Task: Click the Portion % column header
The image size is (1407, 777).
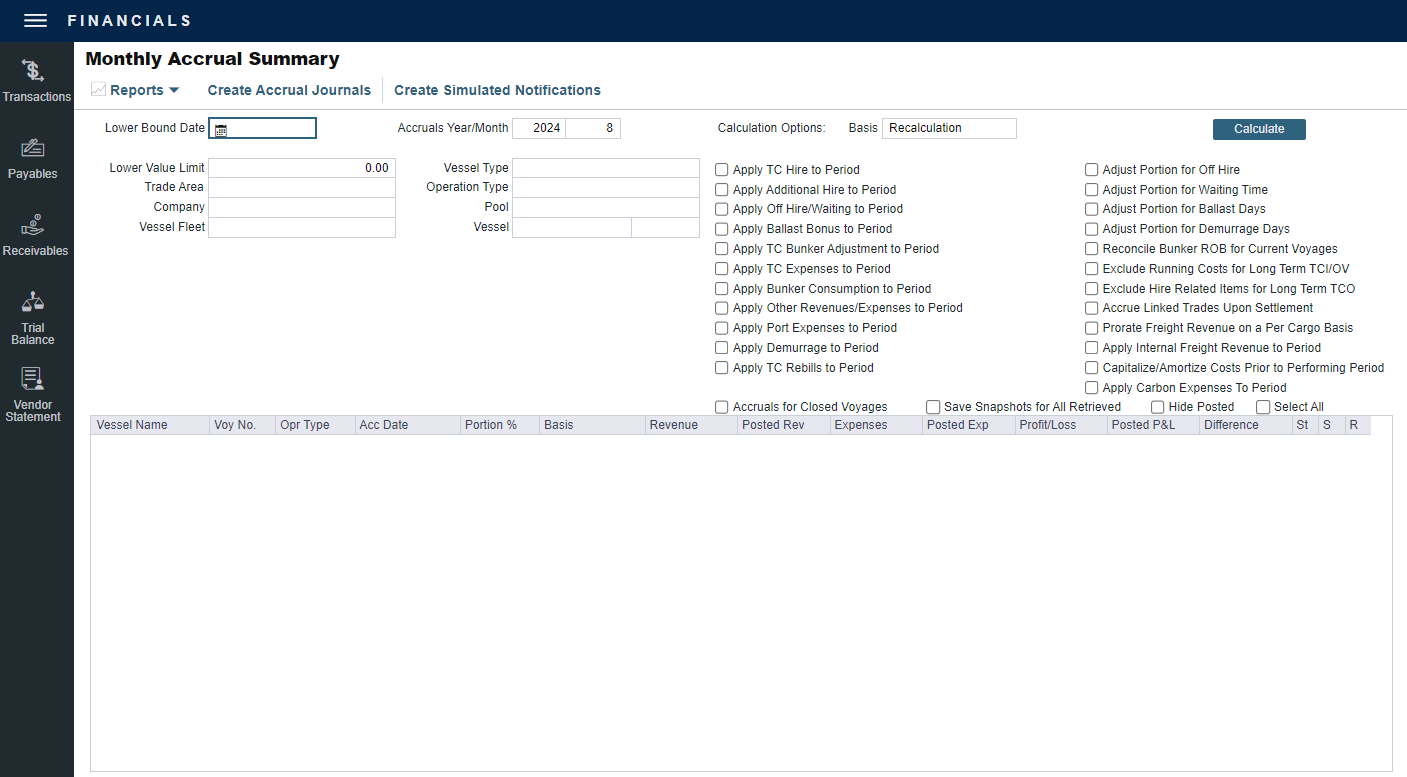Action: click(499, 425)
